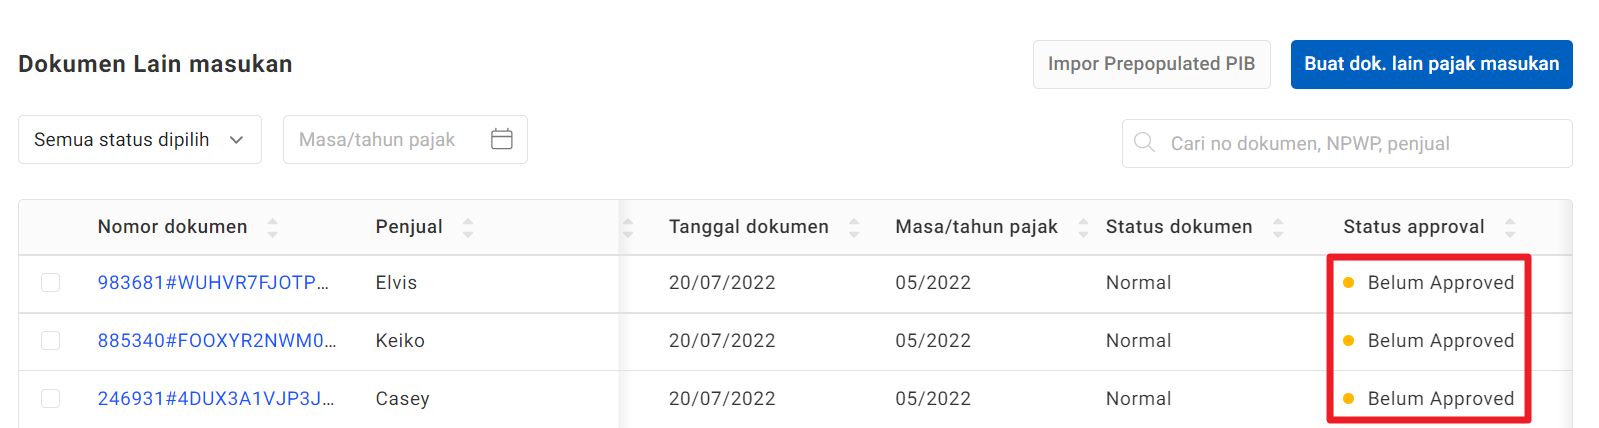
Task: Sort by Status dokumen column arrows
Action: [x=1278, y=228]
